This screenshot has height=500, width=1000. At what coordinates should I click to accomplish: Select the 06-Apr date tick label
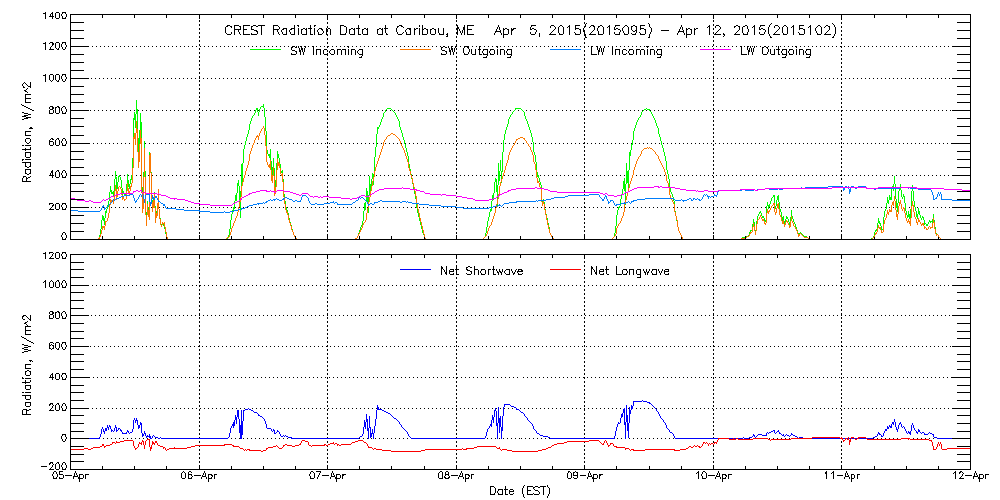tap(200, 478)
